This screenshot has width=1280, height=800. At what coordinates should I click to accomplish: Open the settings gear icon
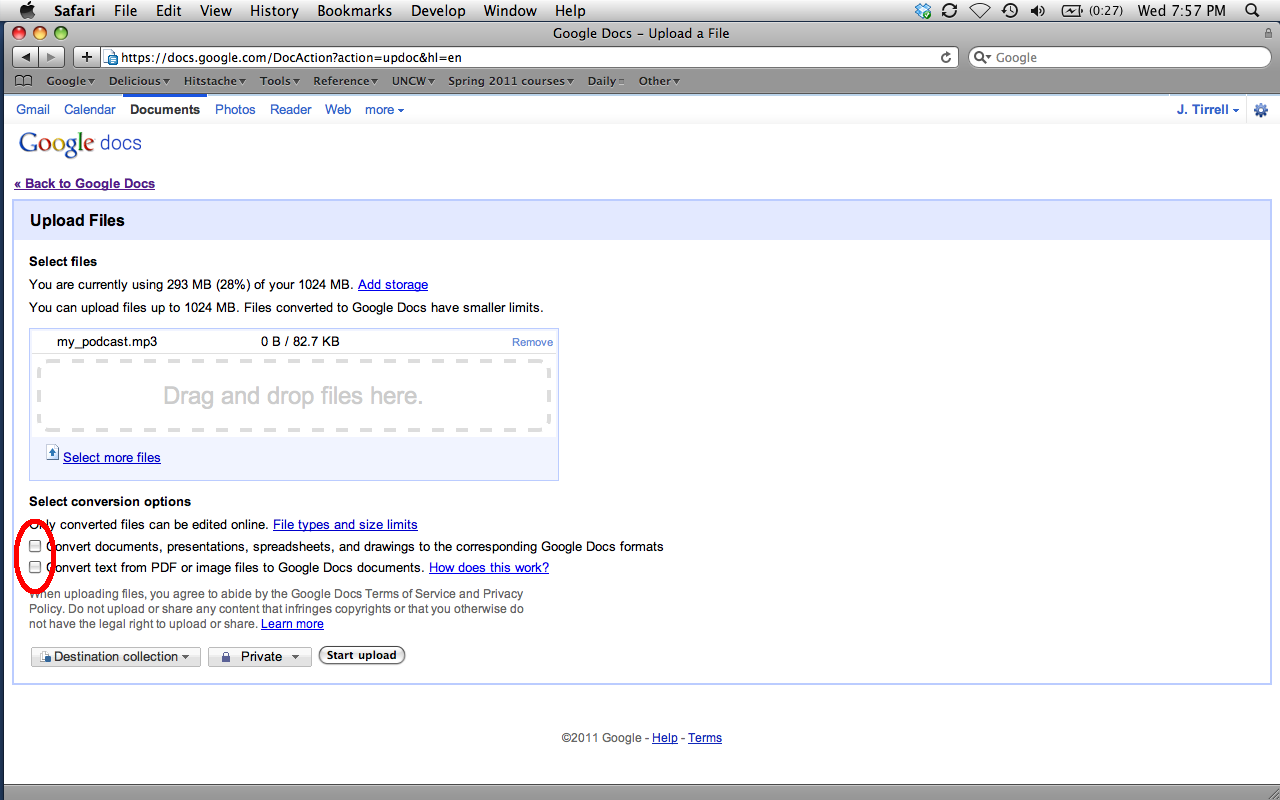pyautogui.click(x=1261, y=110)
